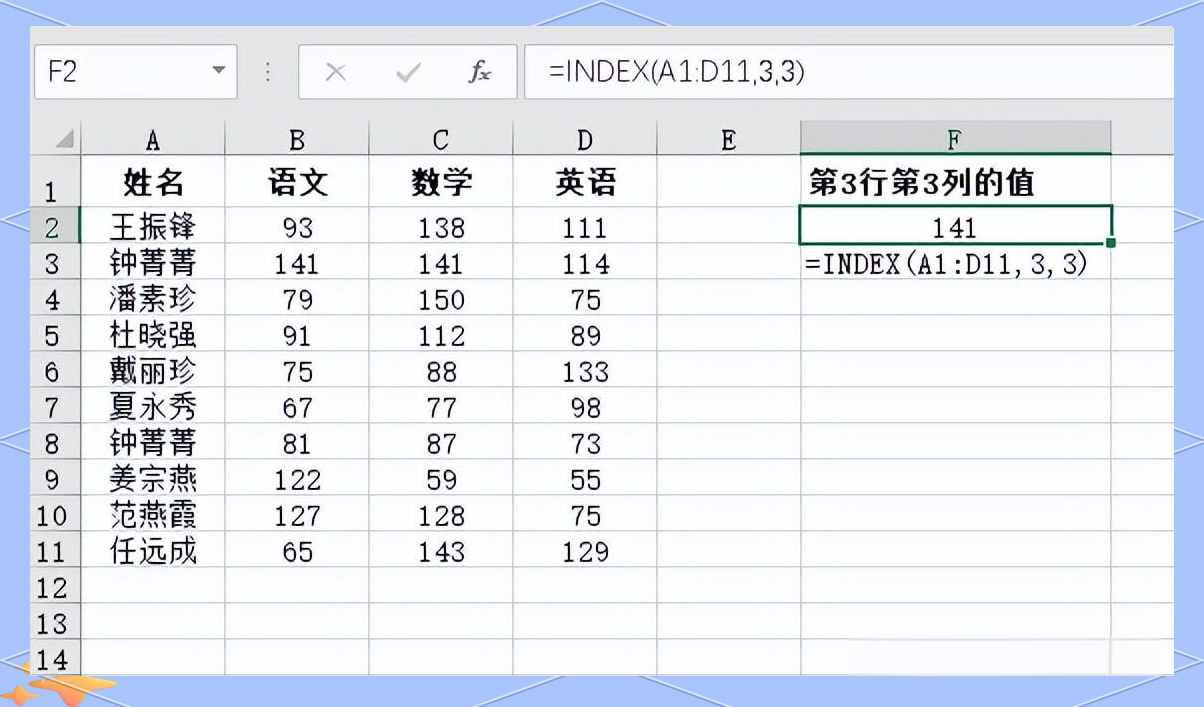Select column E header
Viewport: 1204px width, 707px height.
click(728, 139)
